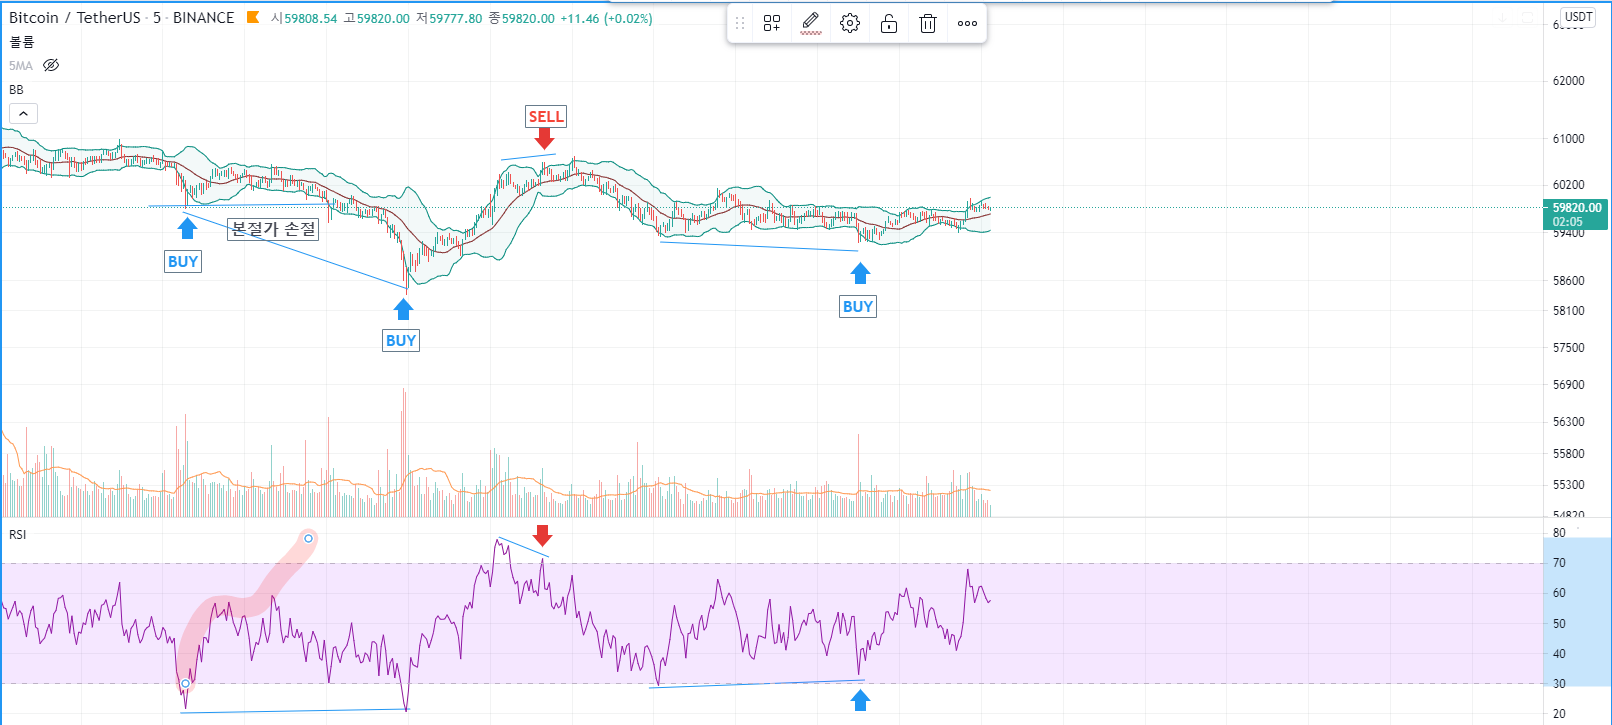
Task: Open the drawing templates icon
Action: (772, 24)
